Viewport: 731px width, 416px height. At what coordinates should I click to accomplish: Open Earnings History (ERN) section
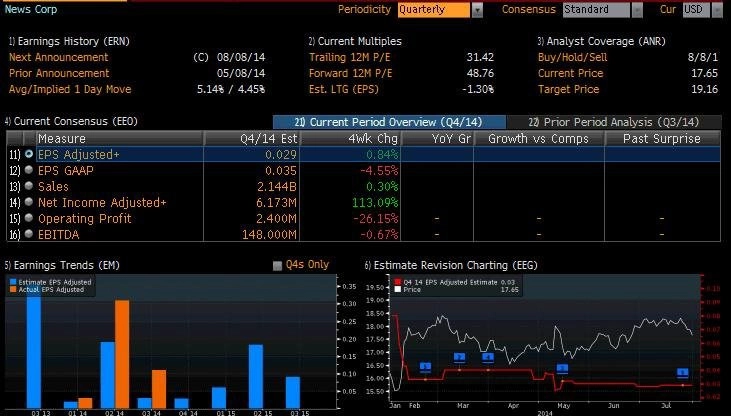tap(69, 41)
